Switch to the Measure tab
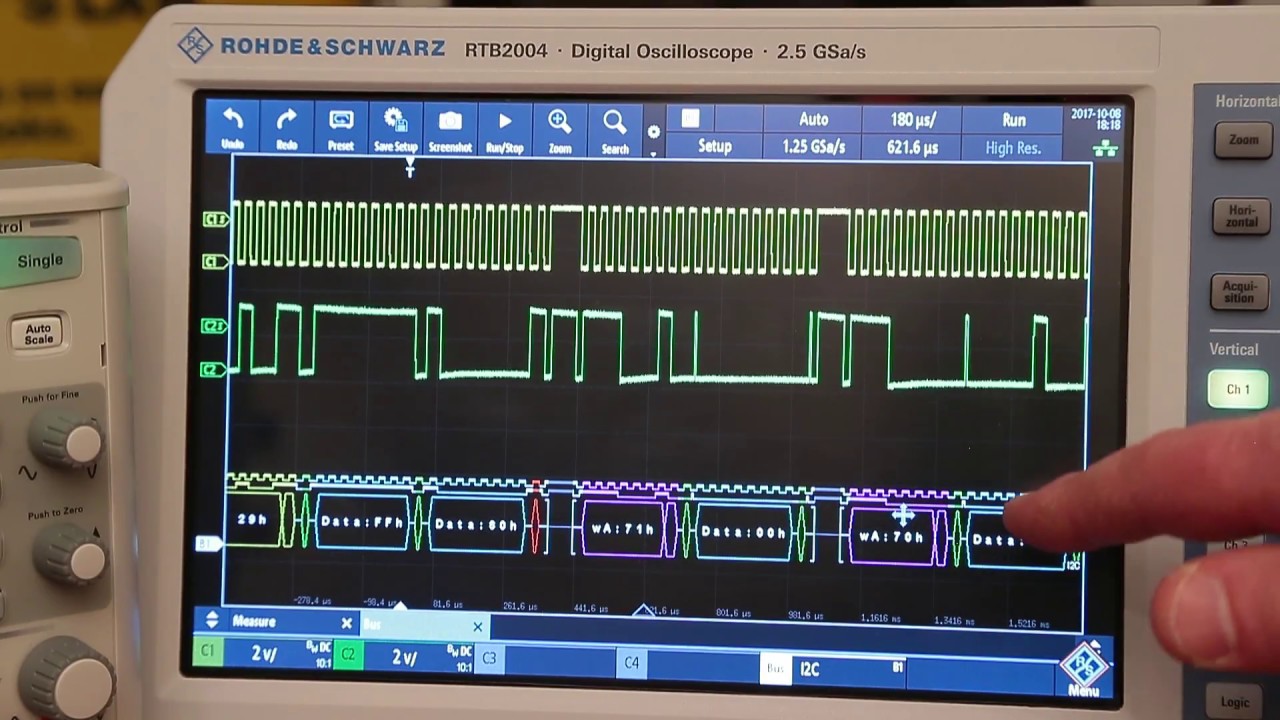The width and height of the screenshot is (1280, 720). 279,622
